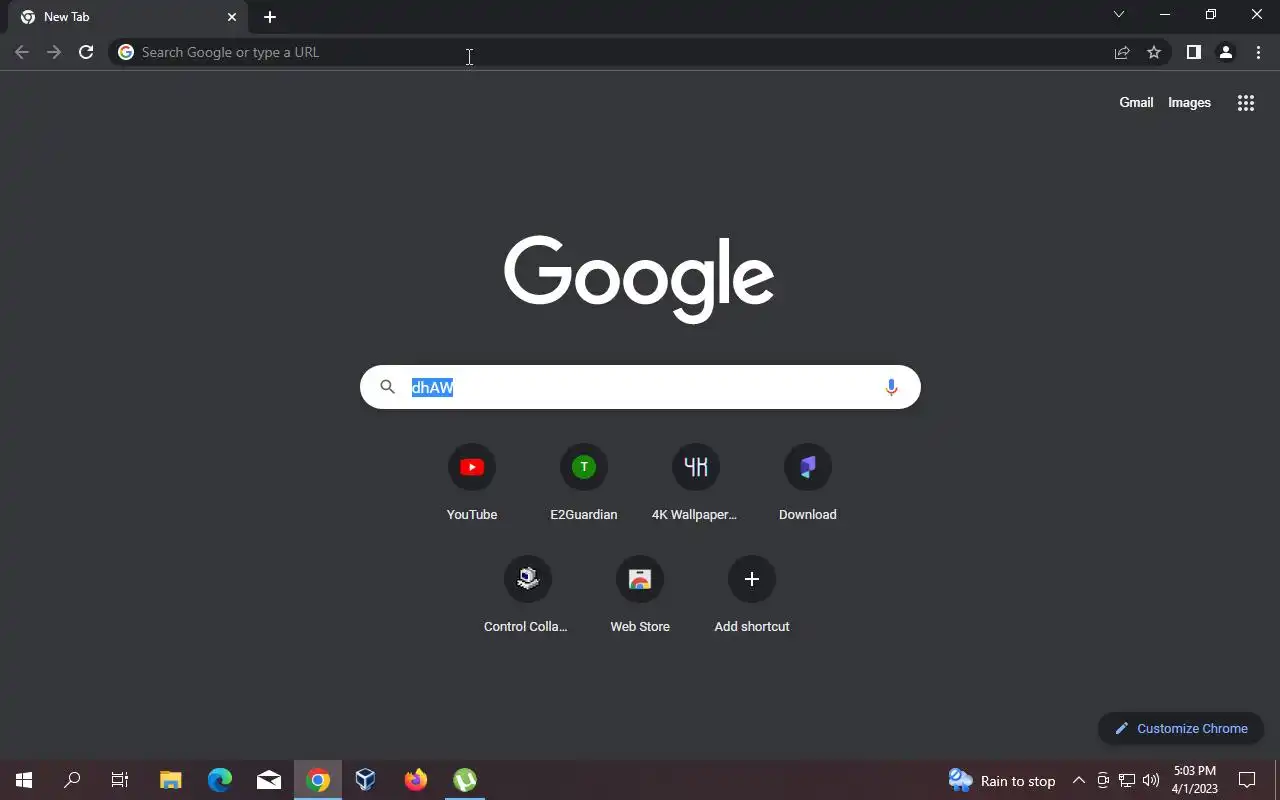Screen dimensions: 1280x800
Task: Open the Images link
Action: click(1189, 103)
